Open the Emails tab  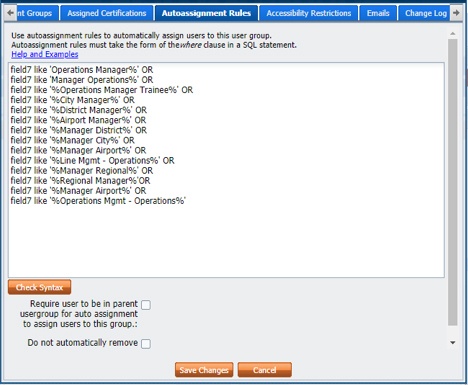click(x=378, y=13)
